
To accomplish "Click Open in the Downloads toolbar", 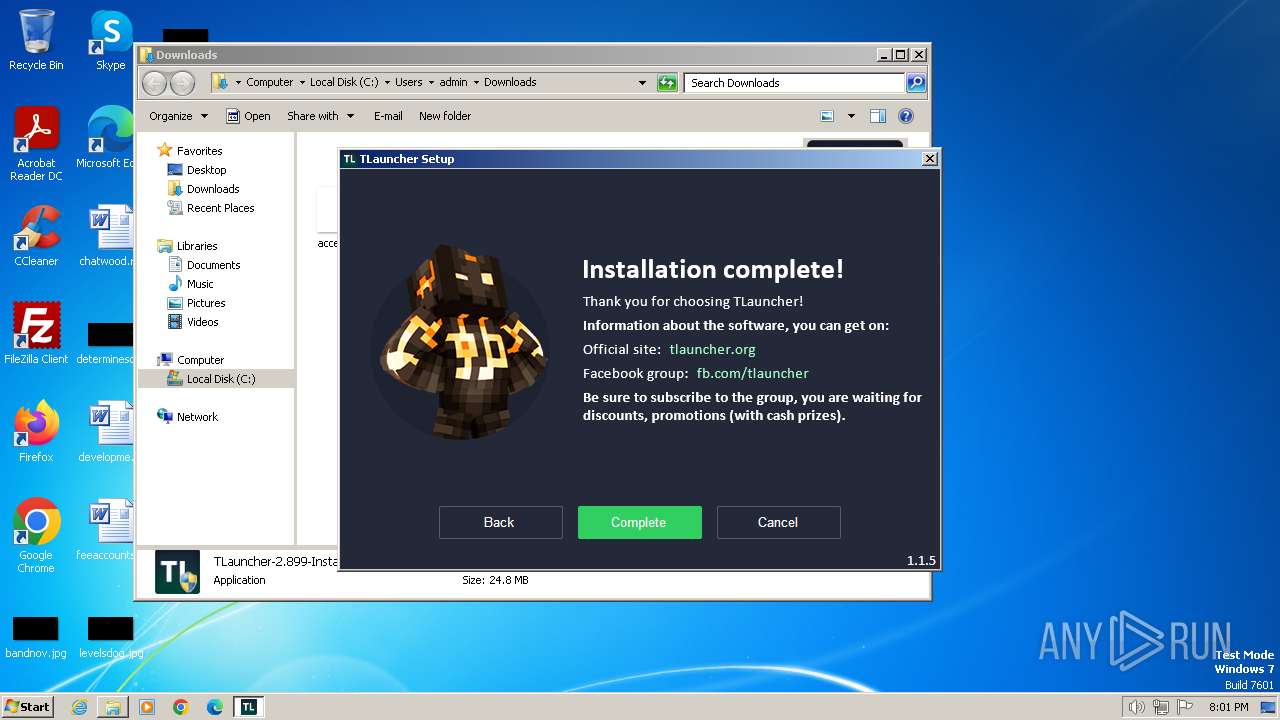I will click(248, 116).
